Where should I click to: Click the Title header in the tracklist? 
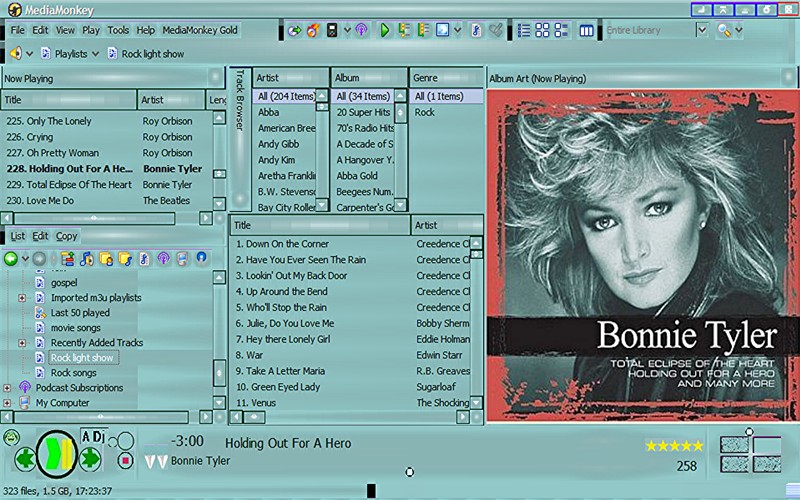[320, 225]
